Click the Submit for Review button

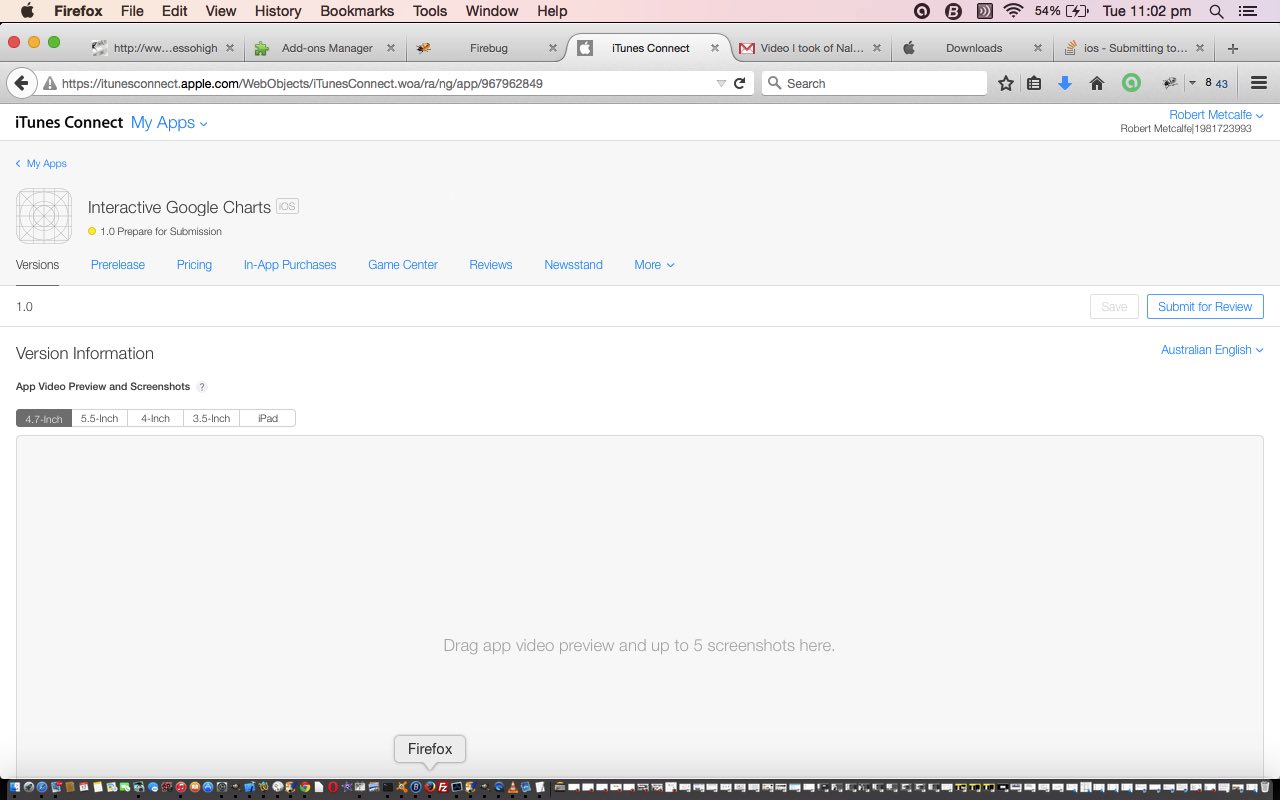pyautogui.click(x=1205, y=307)
